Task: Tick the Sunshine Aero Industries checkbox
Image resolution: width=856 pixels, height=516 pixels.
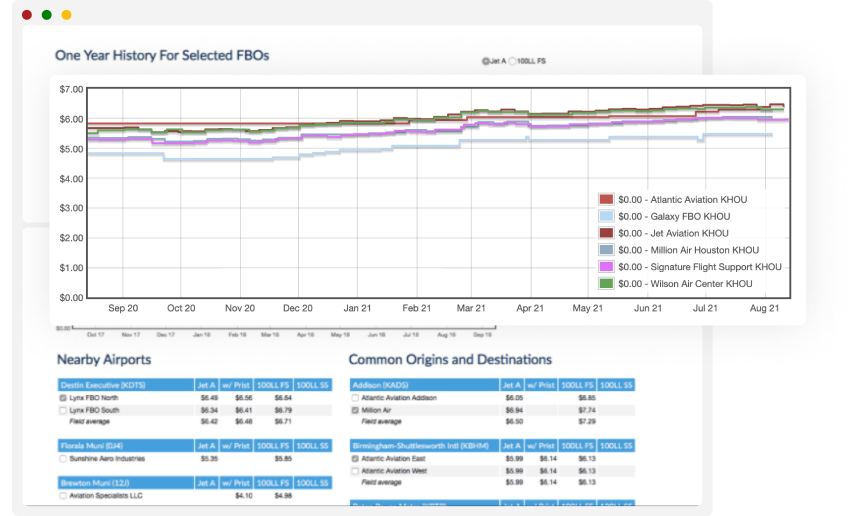Action: (x=63, y=459)
